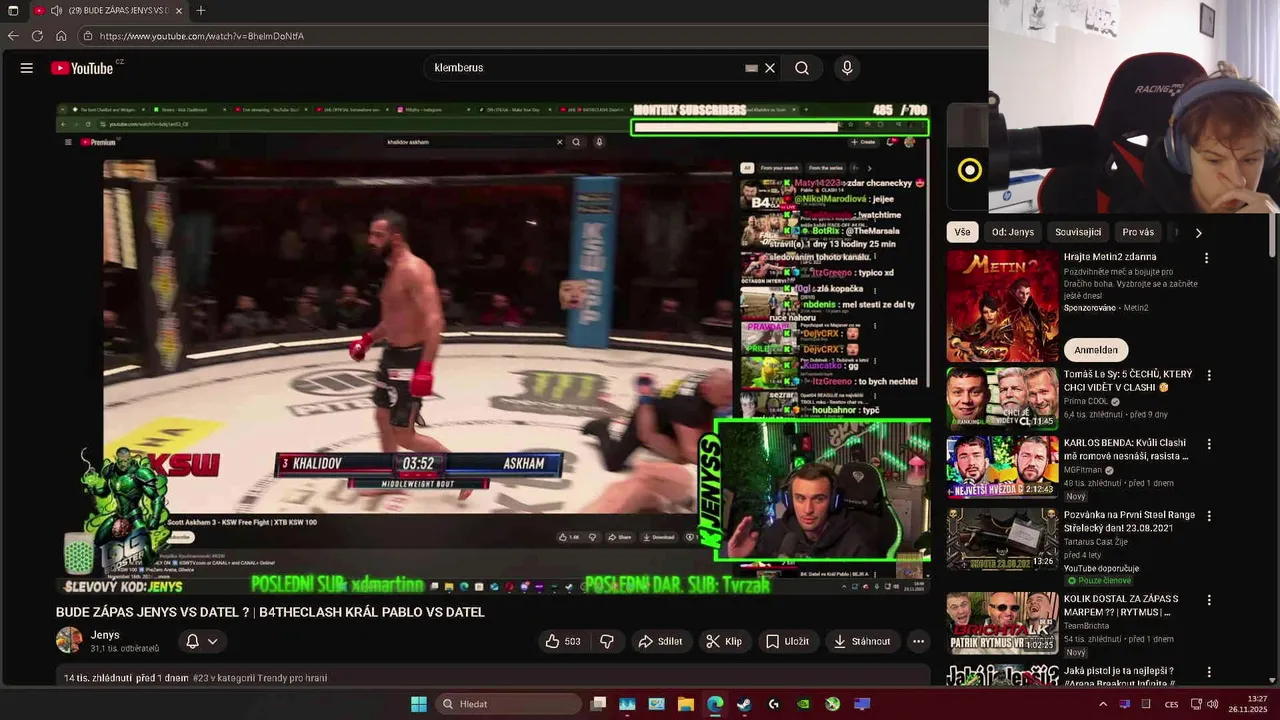This screenshot has width=1280, height=720.
Task: Open options for 'KARLOS BENDA' video
Action: 1209,444
